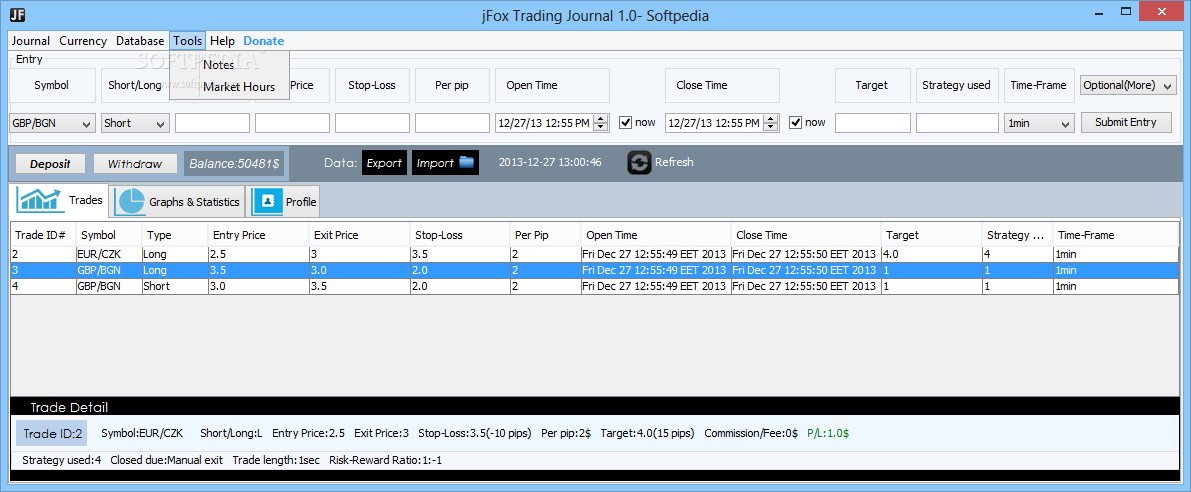Click the Donate menu link
The height and width of the screenshot is (492, 1191).
(x=264, y=41)
